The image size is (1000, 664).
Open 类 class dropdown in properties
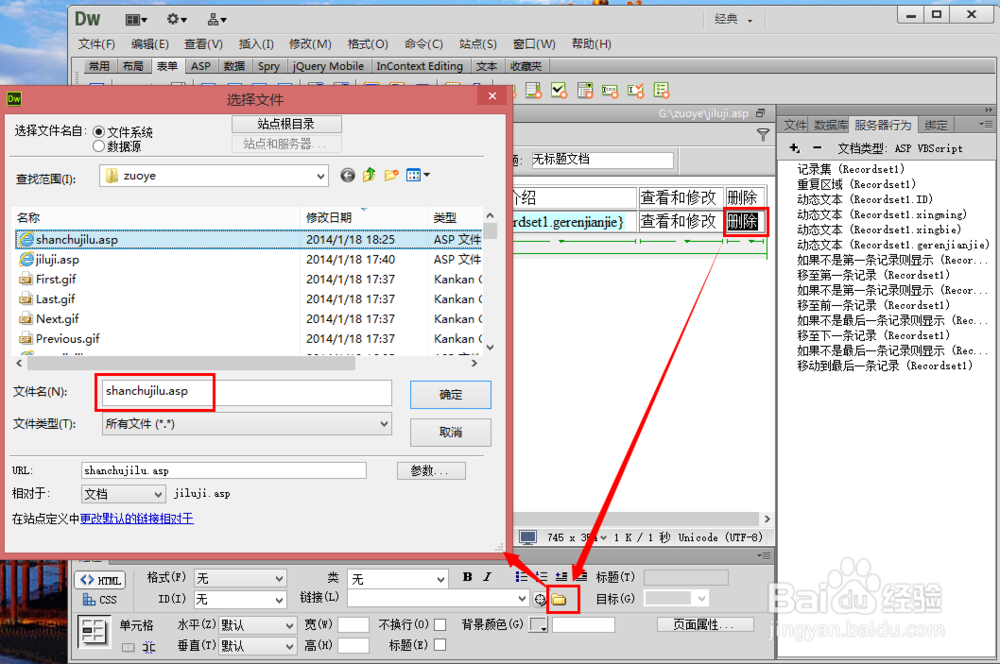398,579
